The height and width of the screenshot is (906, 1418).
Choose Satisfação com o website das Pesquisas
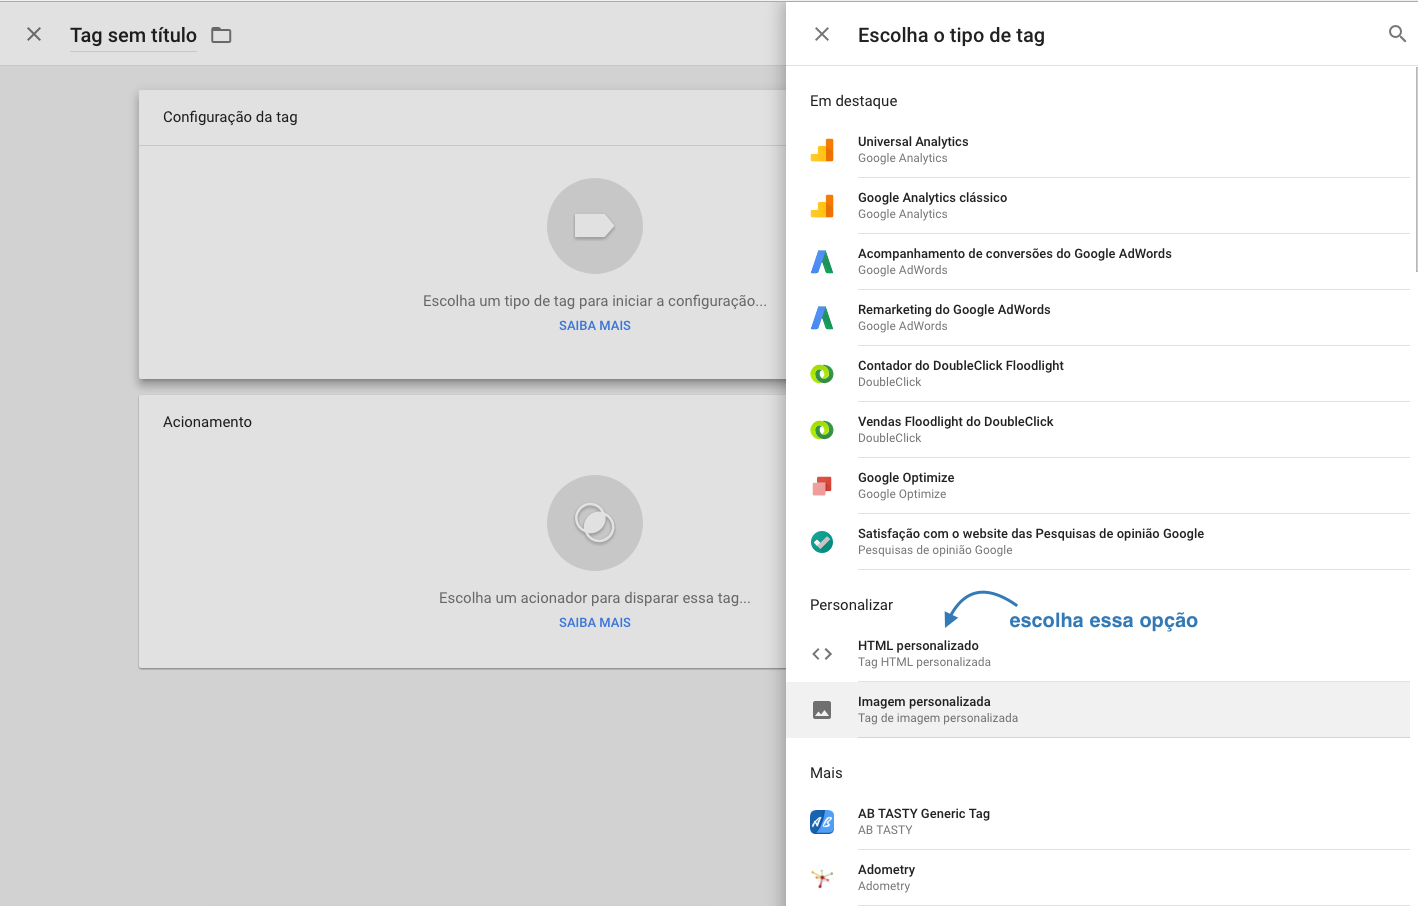point(1098,542)
